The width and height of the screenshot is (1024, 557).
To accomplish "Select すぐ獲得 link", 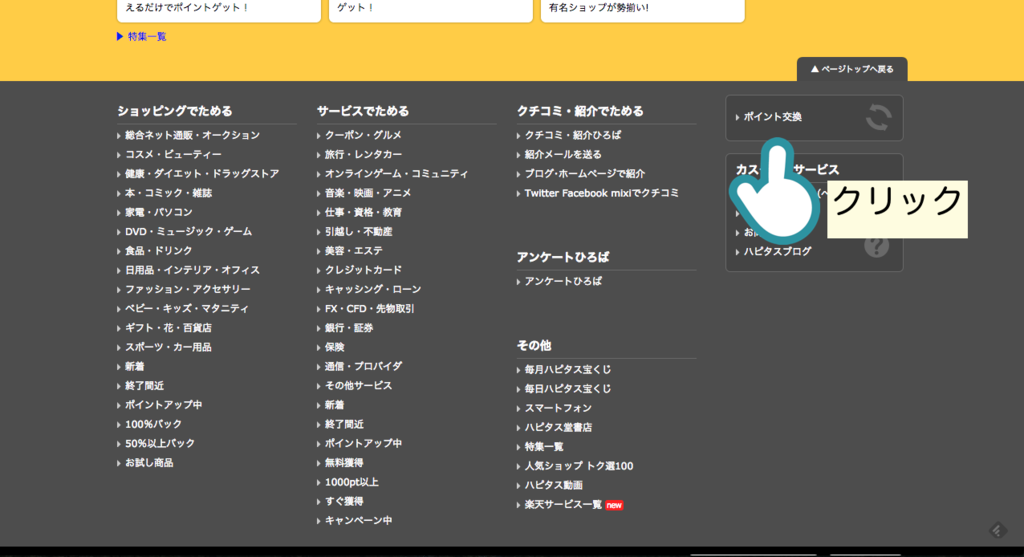I will [344, 501].
